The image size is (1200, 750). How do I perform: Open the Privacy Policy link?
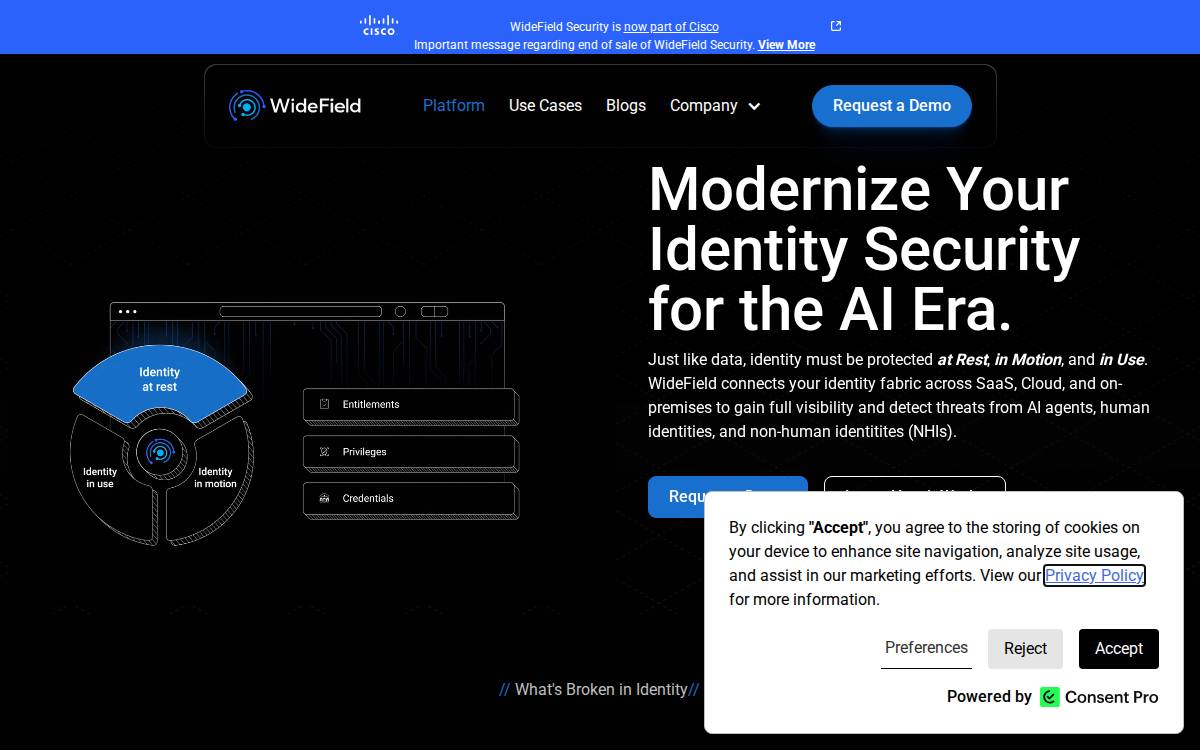point(1094,575)
